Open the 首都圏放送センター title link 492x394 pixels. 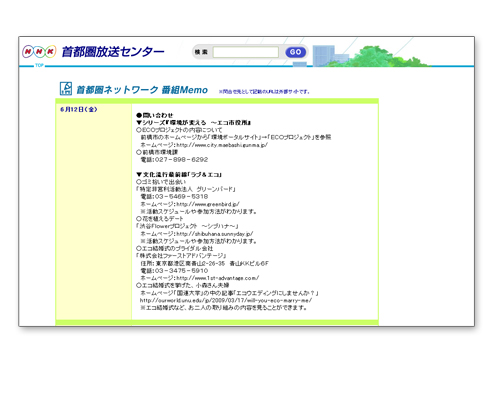click(x=113, y=52)
